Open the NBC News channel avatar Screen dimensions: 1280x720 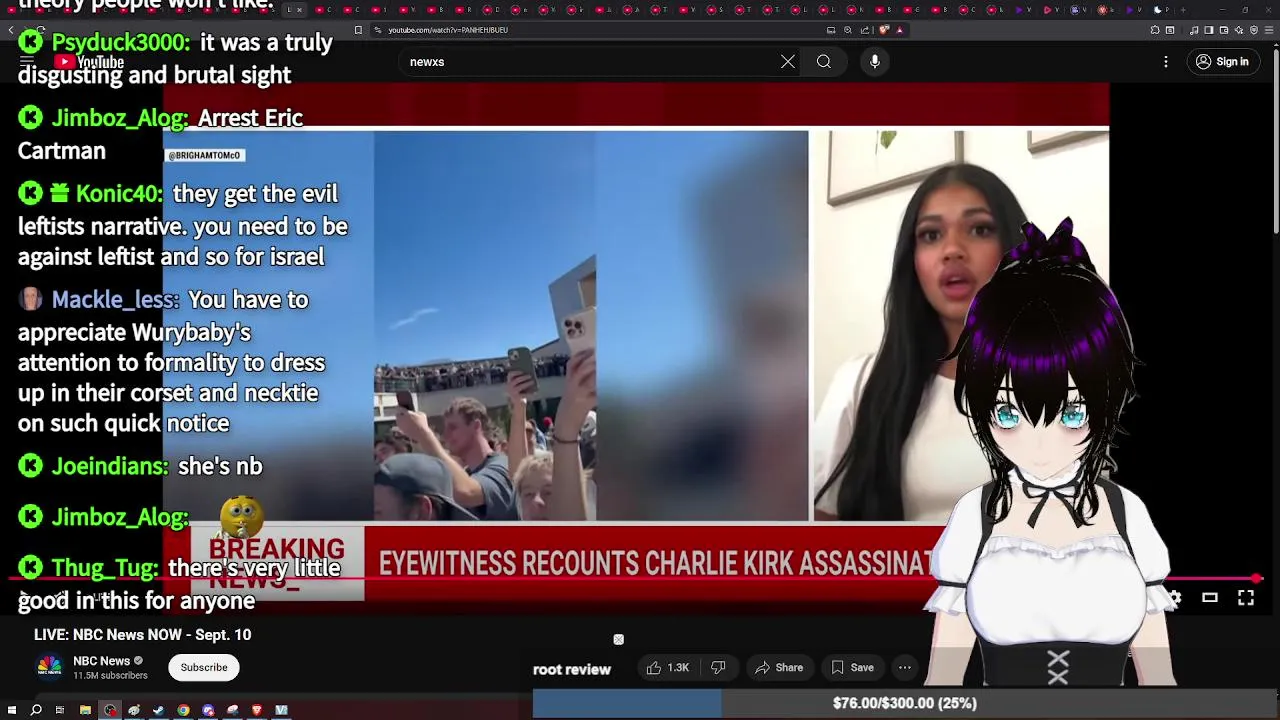click(50, 667)
